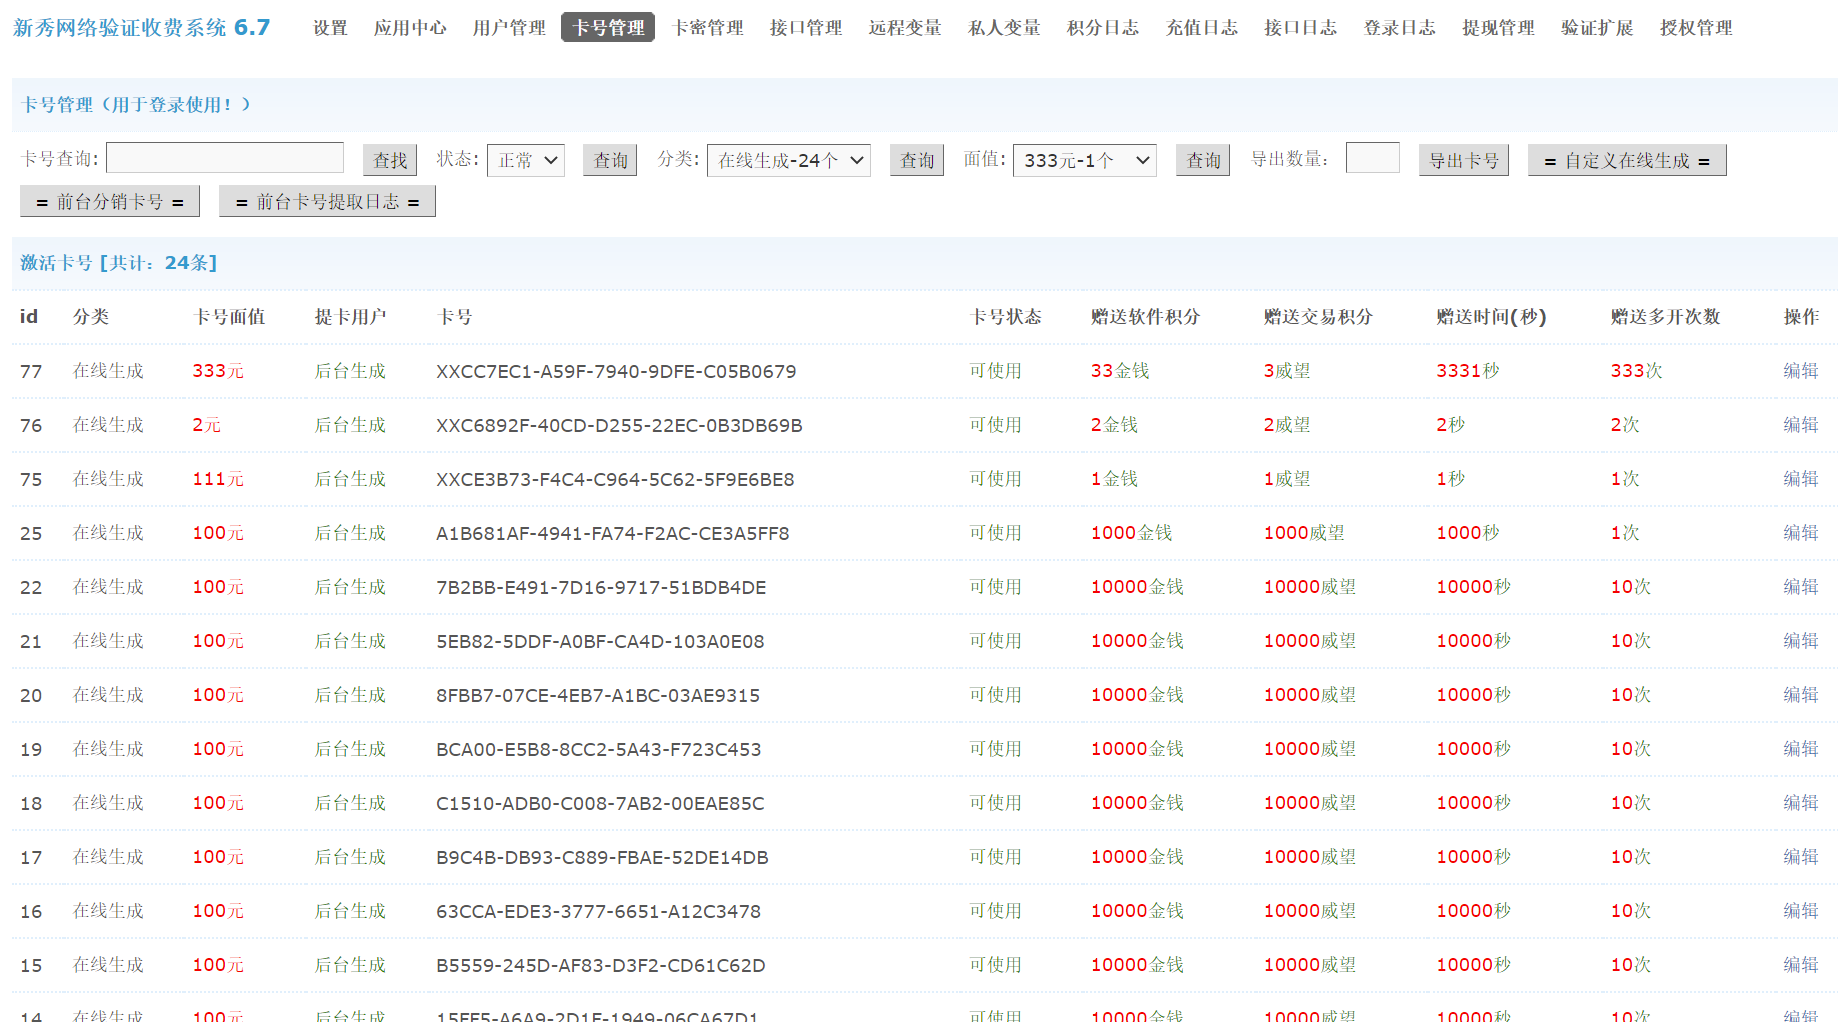Viewport: 1838px width, 1022px height.
Task: Go to 私人变量
Action: [1004, 28]
